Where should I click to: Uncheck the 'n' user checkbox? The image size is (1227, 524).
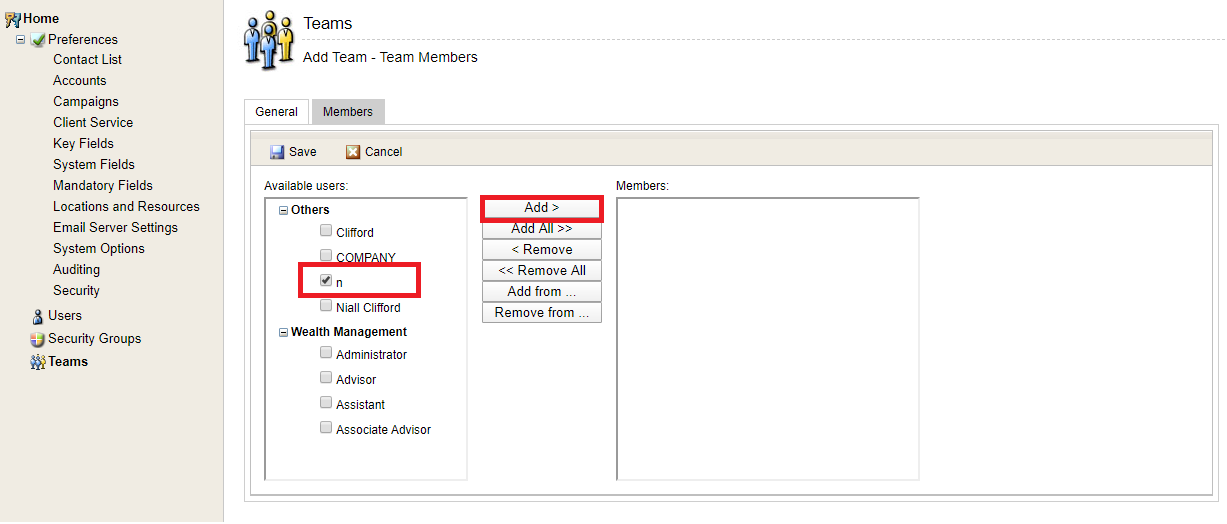(x=326, y=281)
